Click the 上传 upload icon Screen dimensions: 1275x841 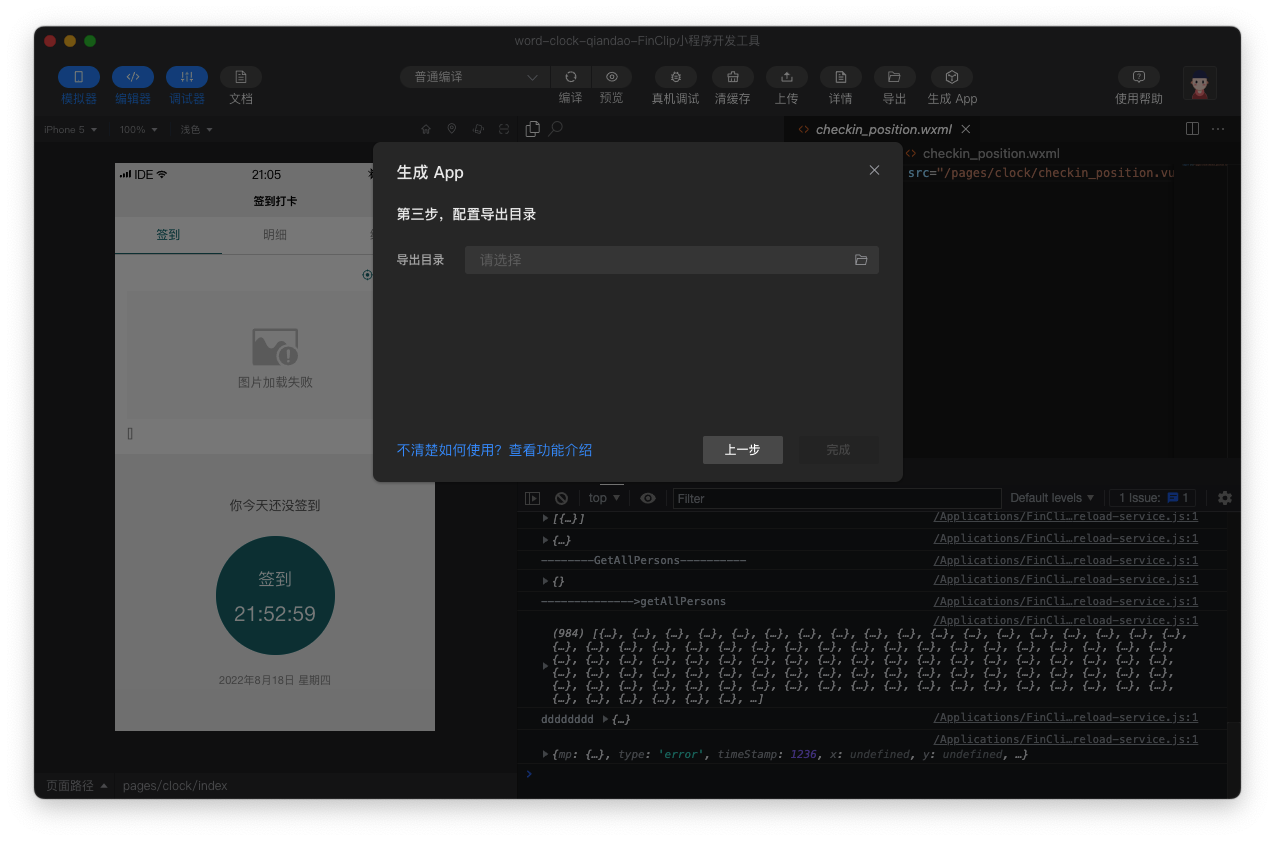(x=787, y=77)
